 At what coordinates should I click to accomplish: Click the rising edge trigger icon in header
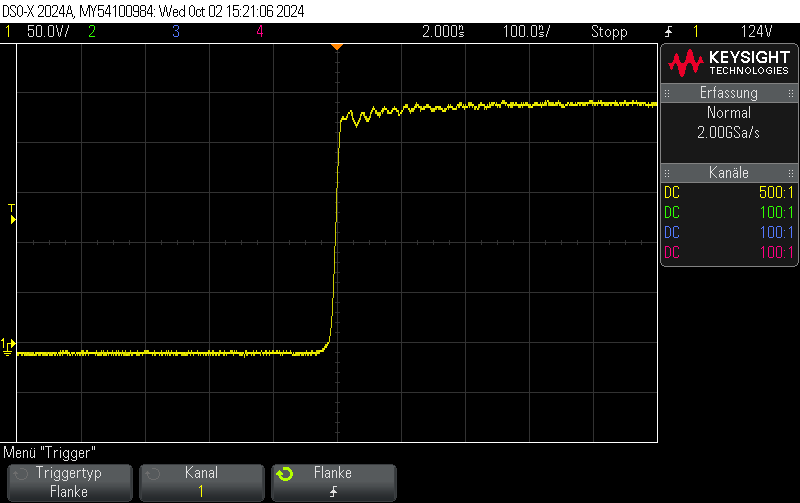click(668, 32)
